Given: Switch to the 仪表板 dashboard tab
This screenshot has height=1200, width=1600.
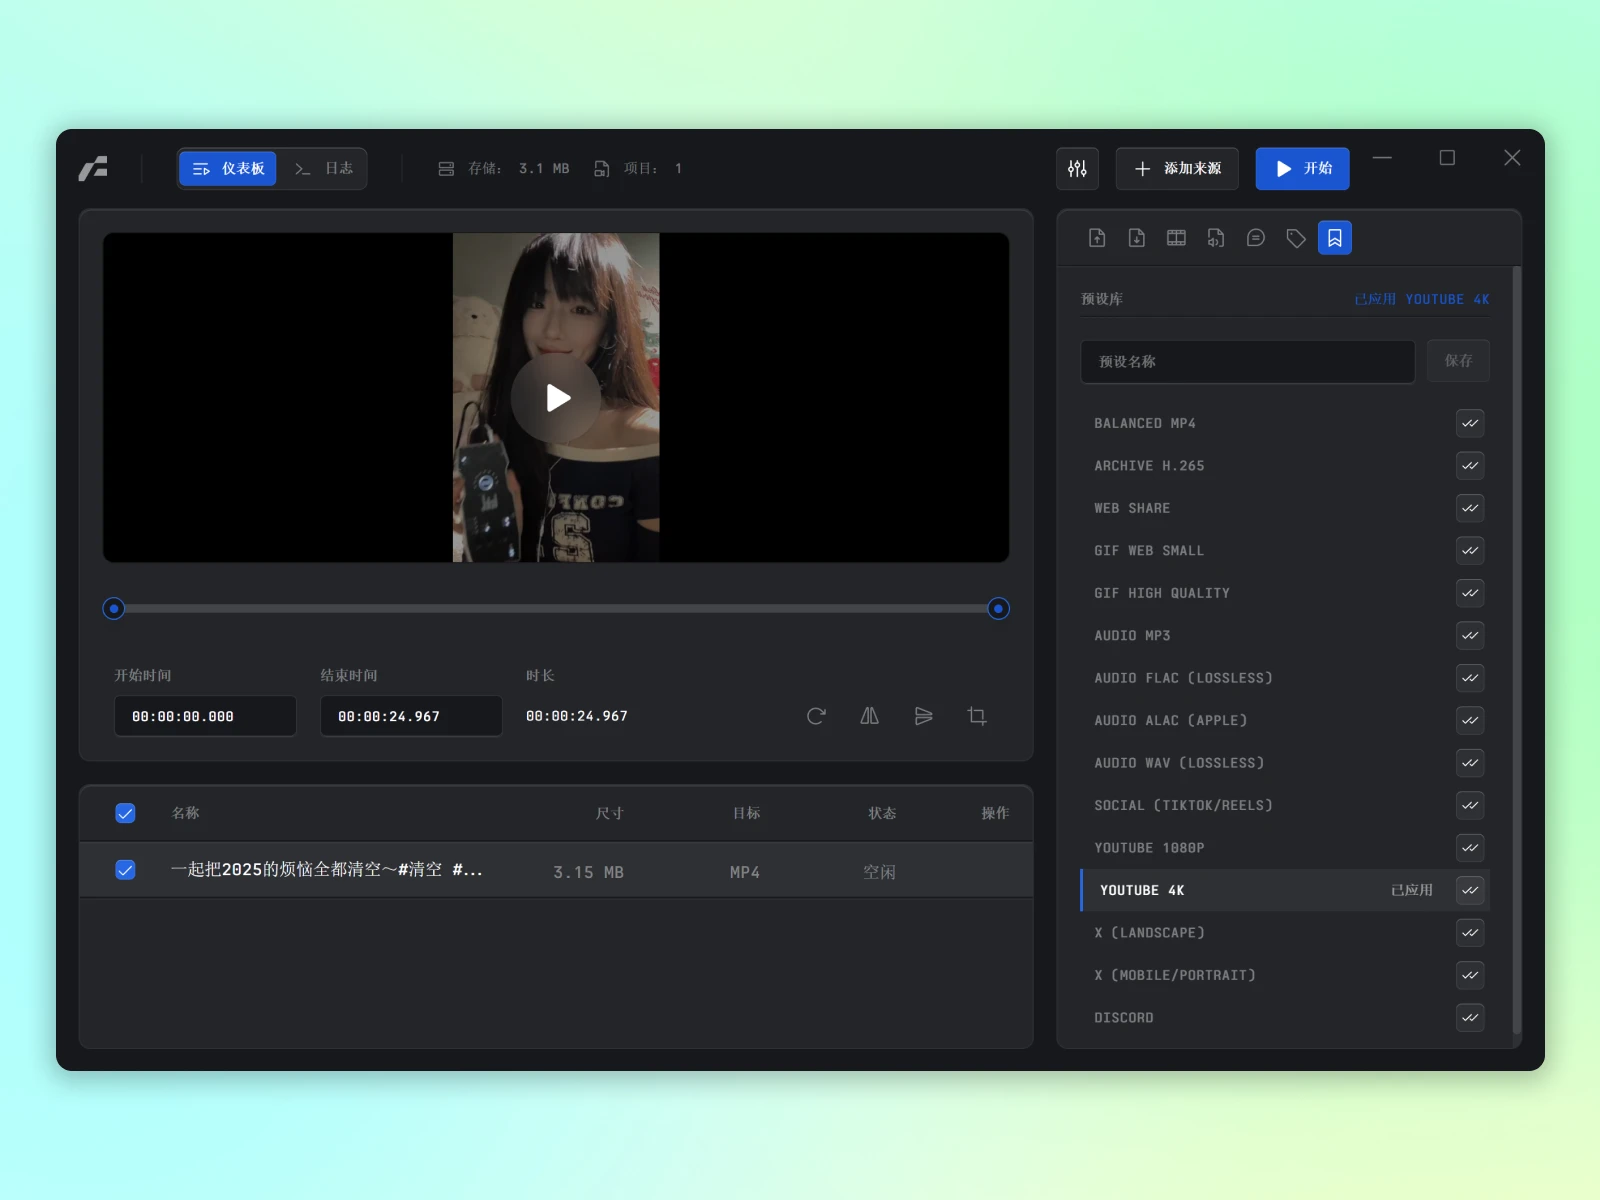Looking at the screenshot, I should click(228, 169).
